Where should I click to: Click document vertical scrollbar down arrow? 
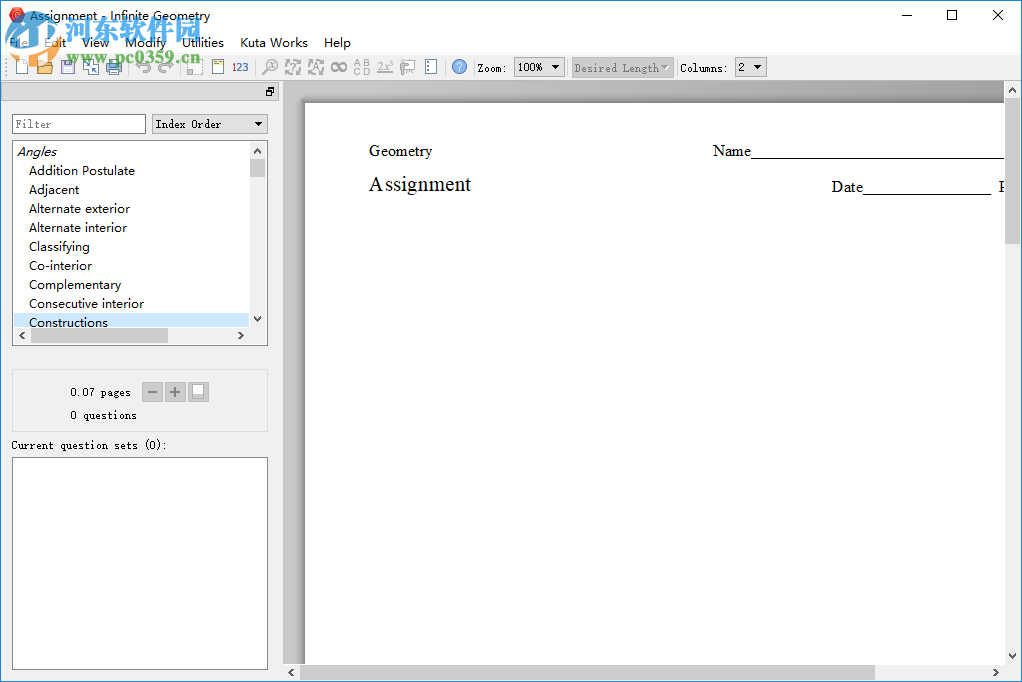click(1012, 656)
